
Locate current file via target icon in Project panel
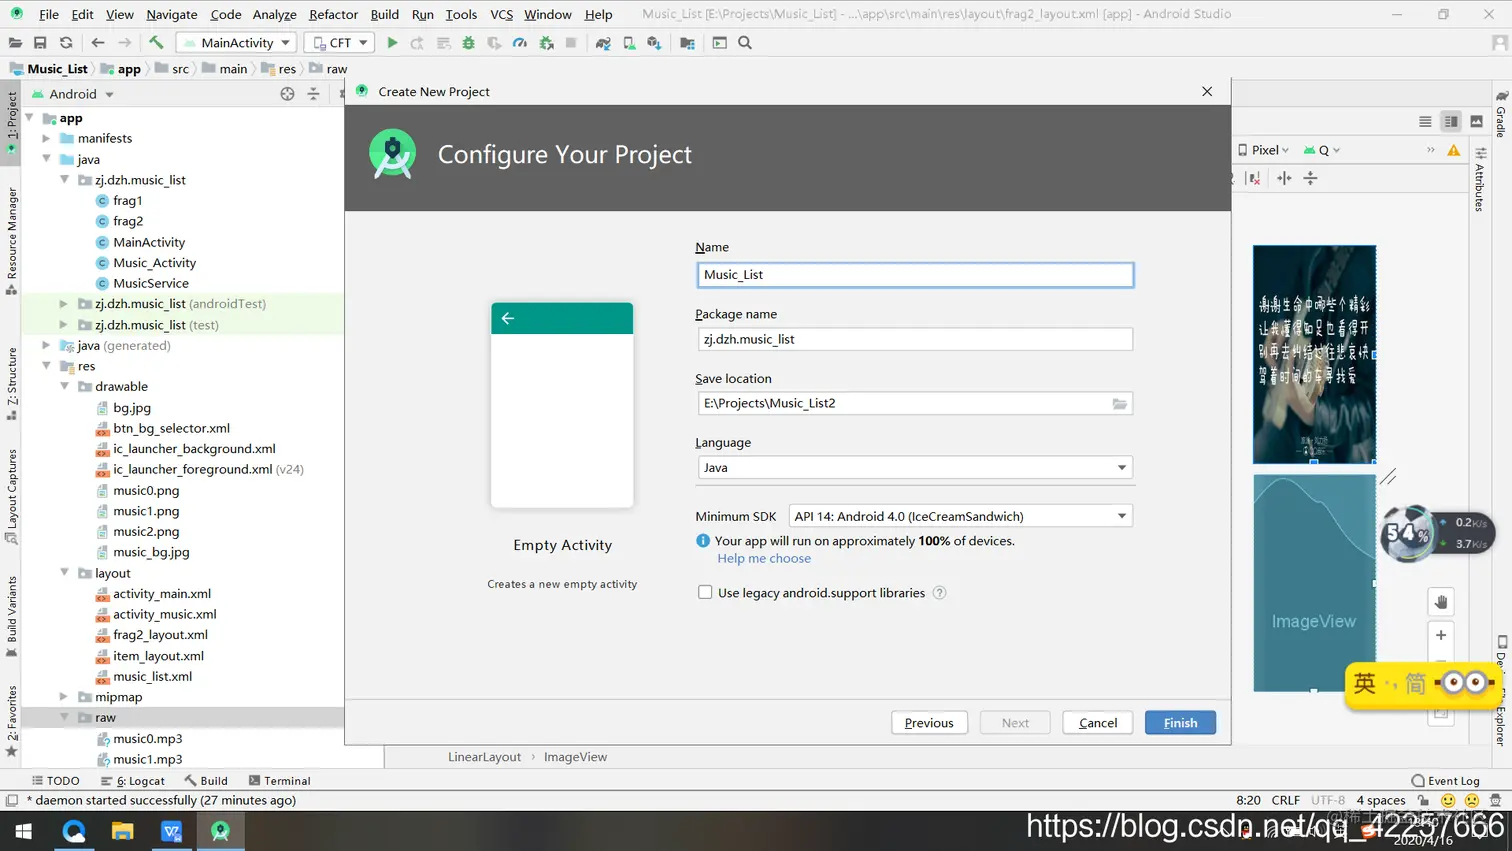tap(287, 94)
